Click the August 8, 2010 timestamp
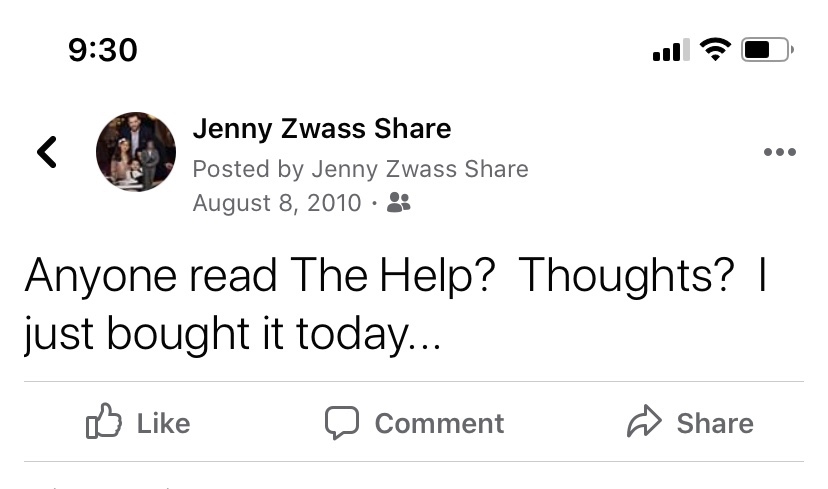Viewport: 828px width, 489px height. [276, 203]
